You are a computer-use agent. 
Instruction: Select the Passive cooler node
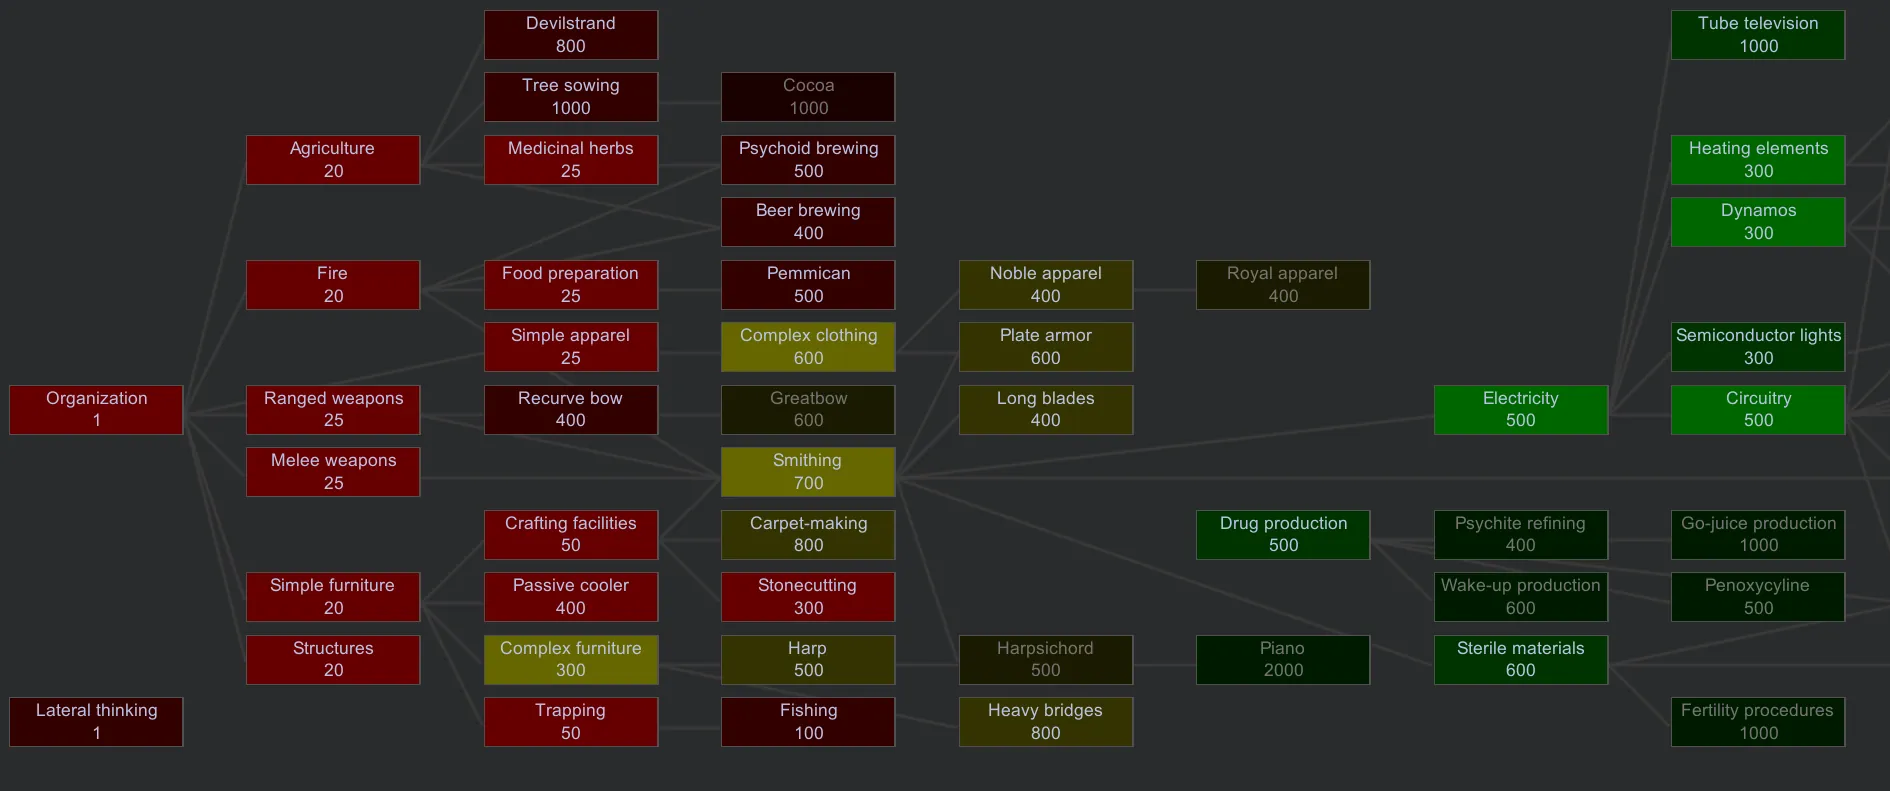coord(571,597)
